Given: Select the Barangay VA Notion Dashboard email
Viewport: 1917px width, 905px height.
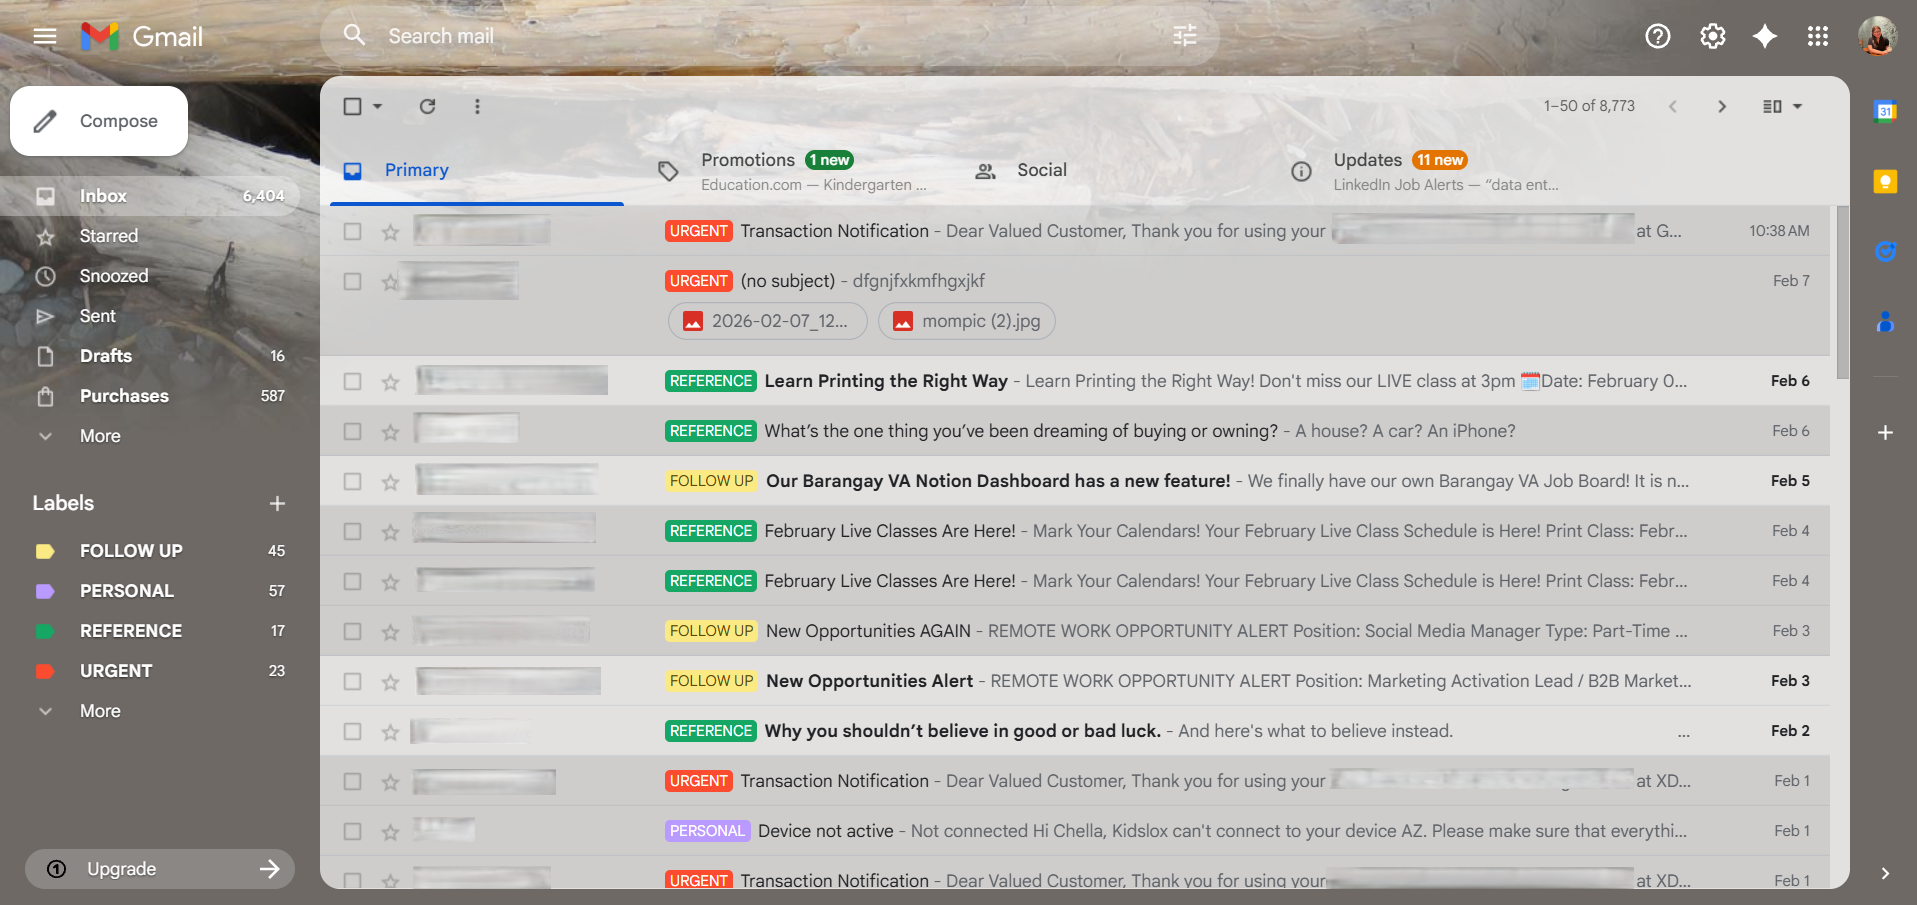Looking at the screenshot, I should click(352, 481).
